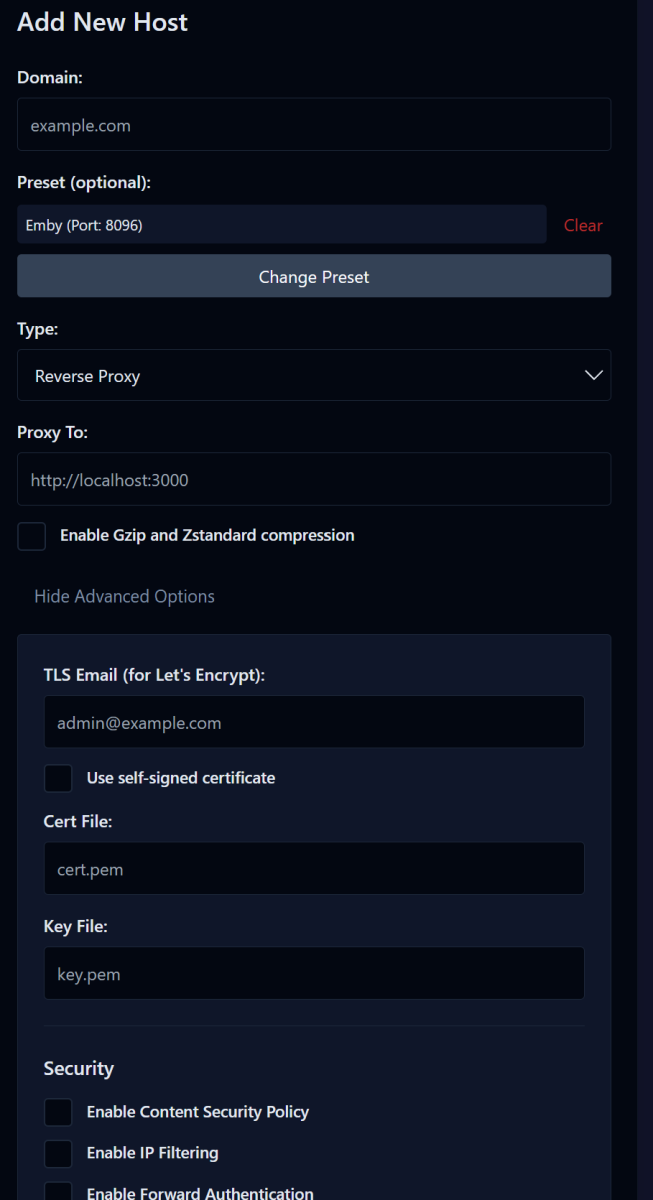
Task: Toggle the Enable IP Filtering checkbox
Action: [x=59, y=1153]
